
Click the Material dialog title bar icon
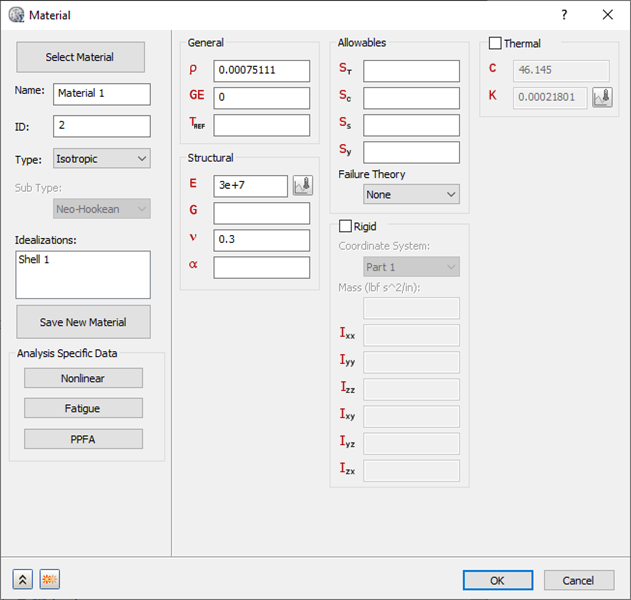[x=16, y=15]
